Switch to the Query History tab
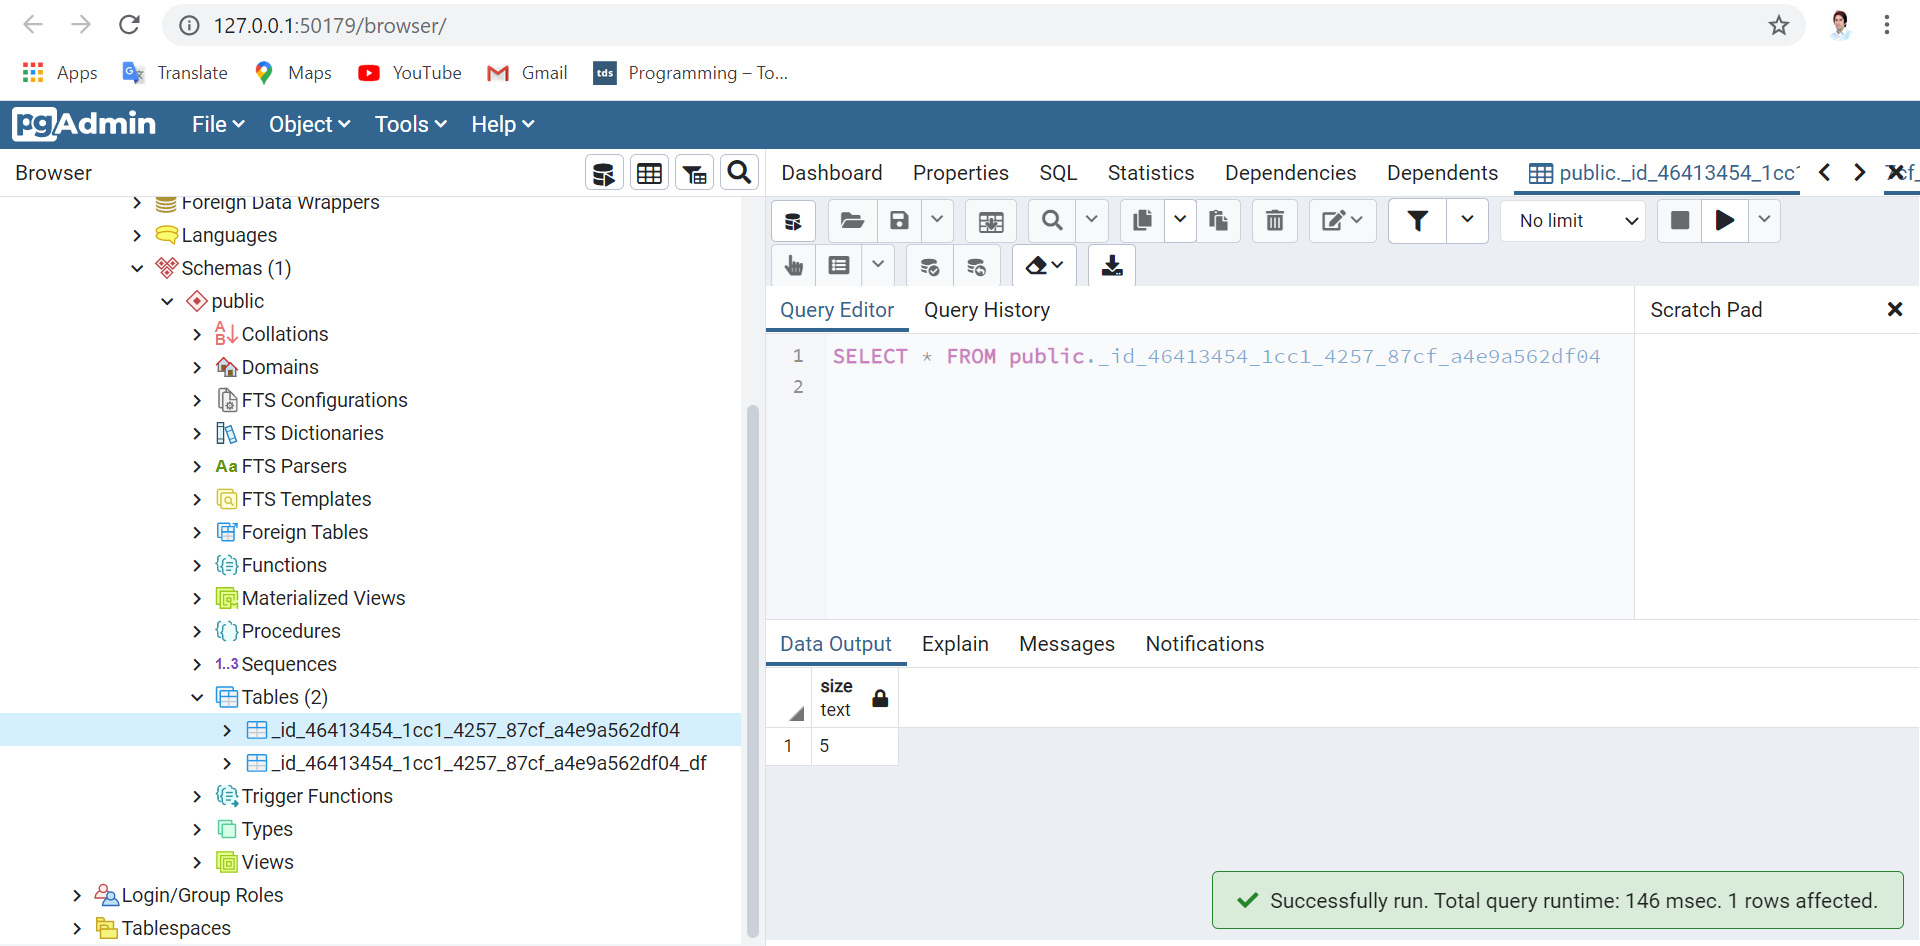 [x=987, y=310]
